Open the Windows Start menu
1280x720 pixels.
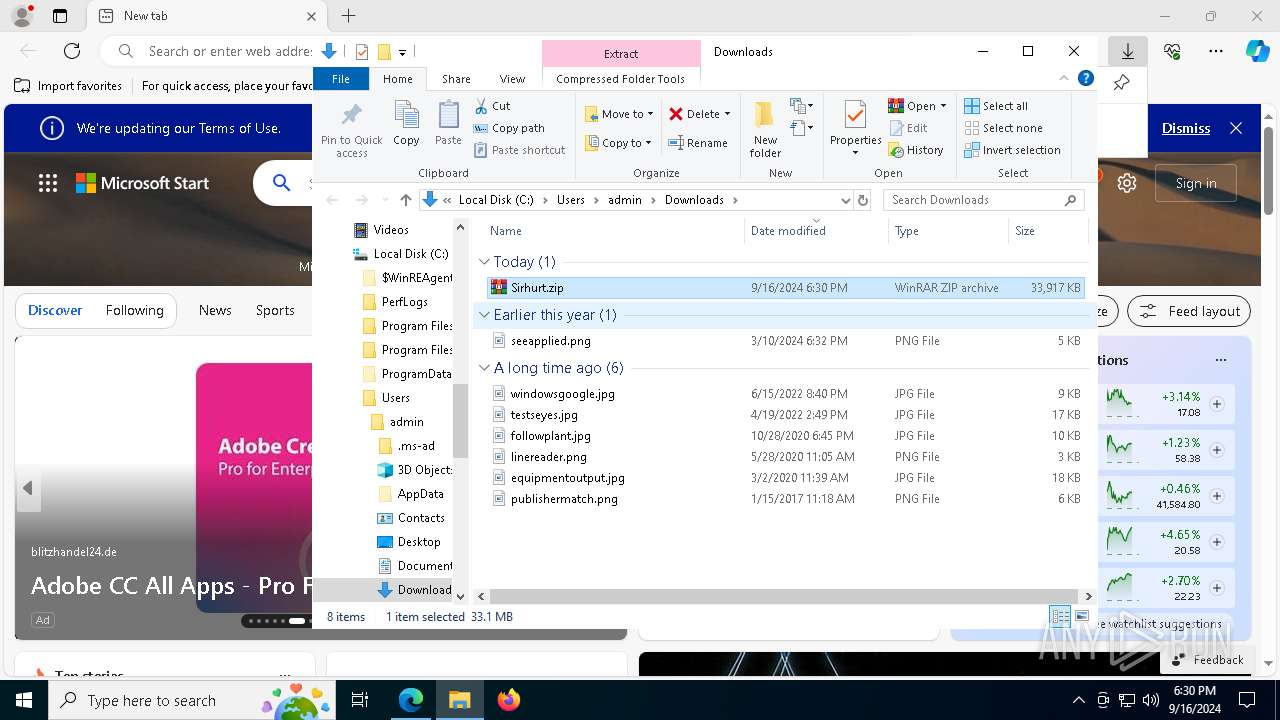click(24, 700)
